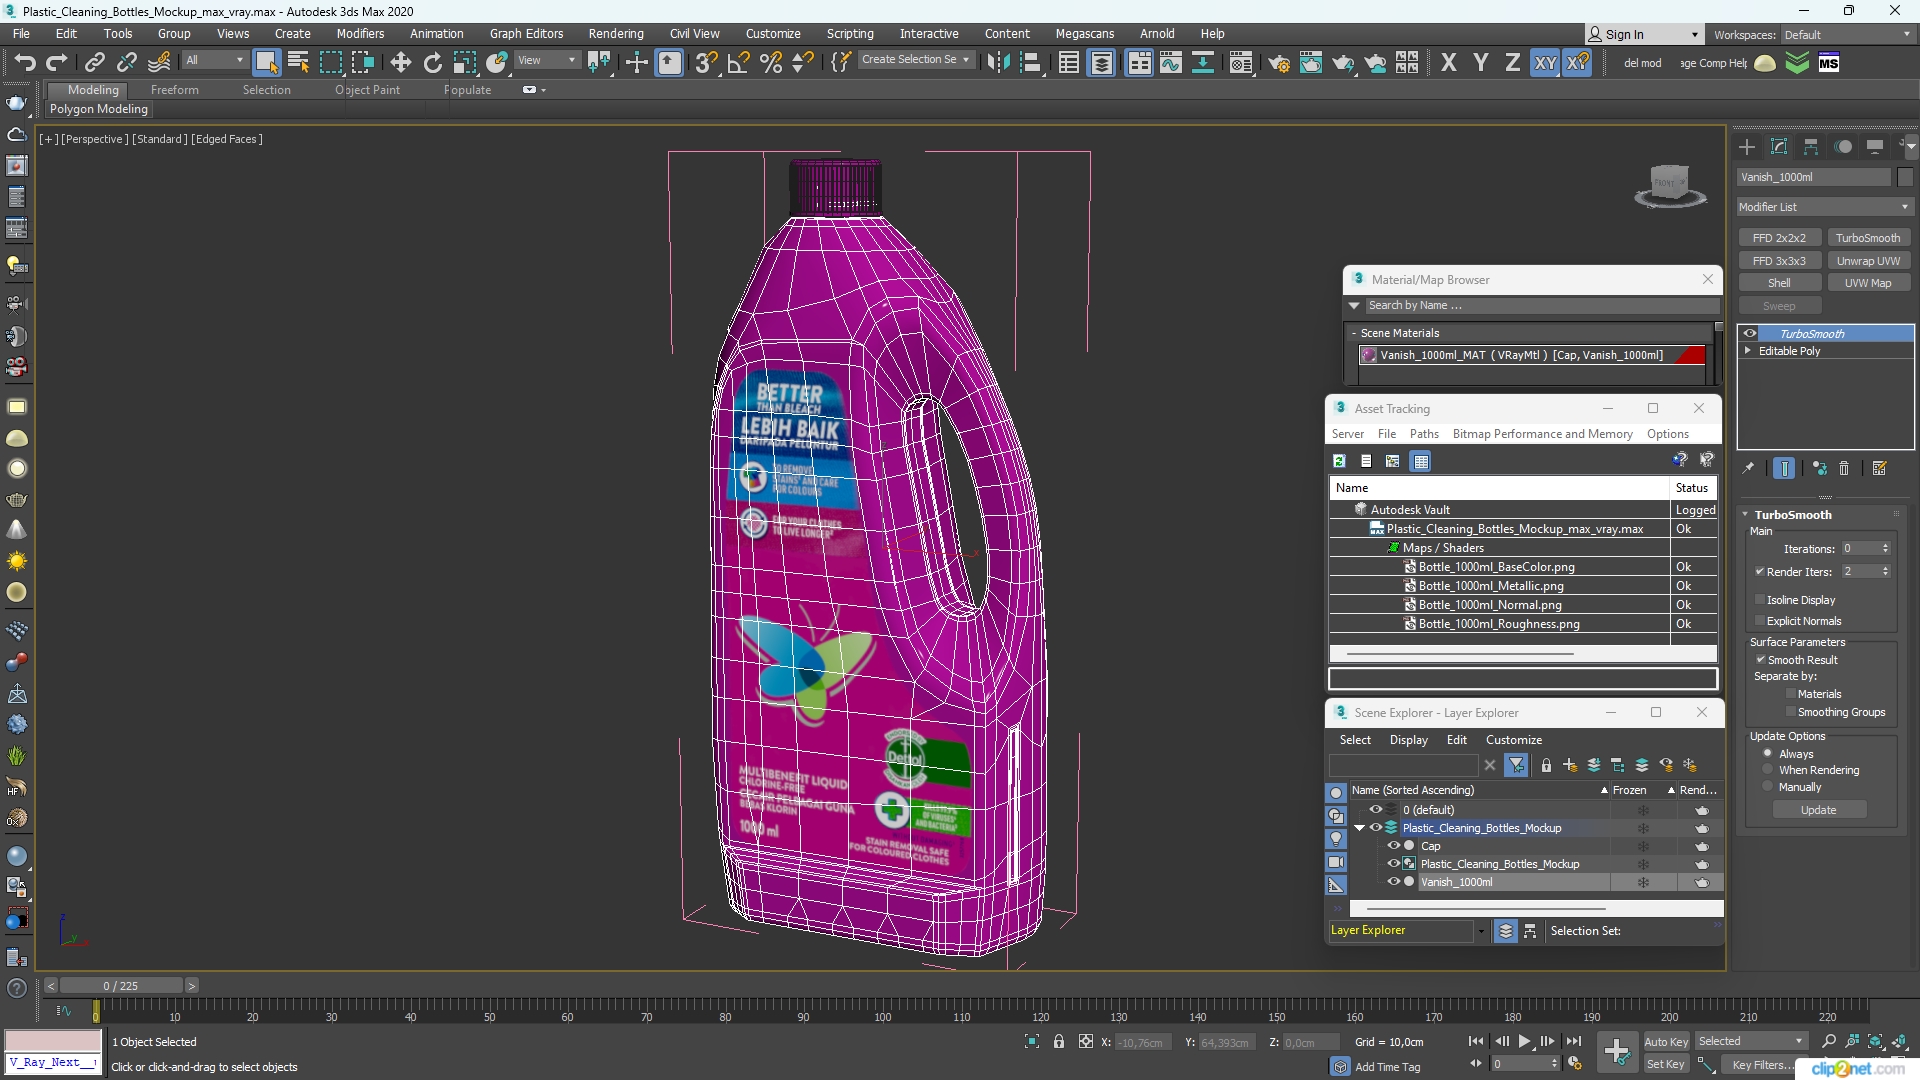The height and width of the screenshot is (1080, 1920).
Task: Click the Shell modifier button
Action: tap(1779, 283)
